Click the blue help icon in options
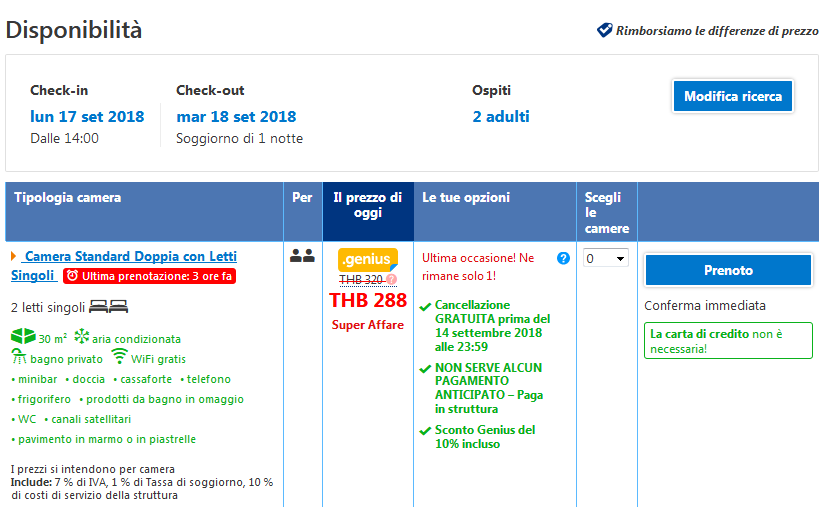This screenshot has width=824, height=507. [x=563, y=258]
